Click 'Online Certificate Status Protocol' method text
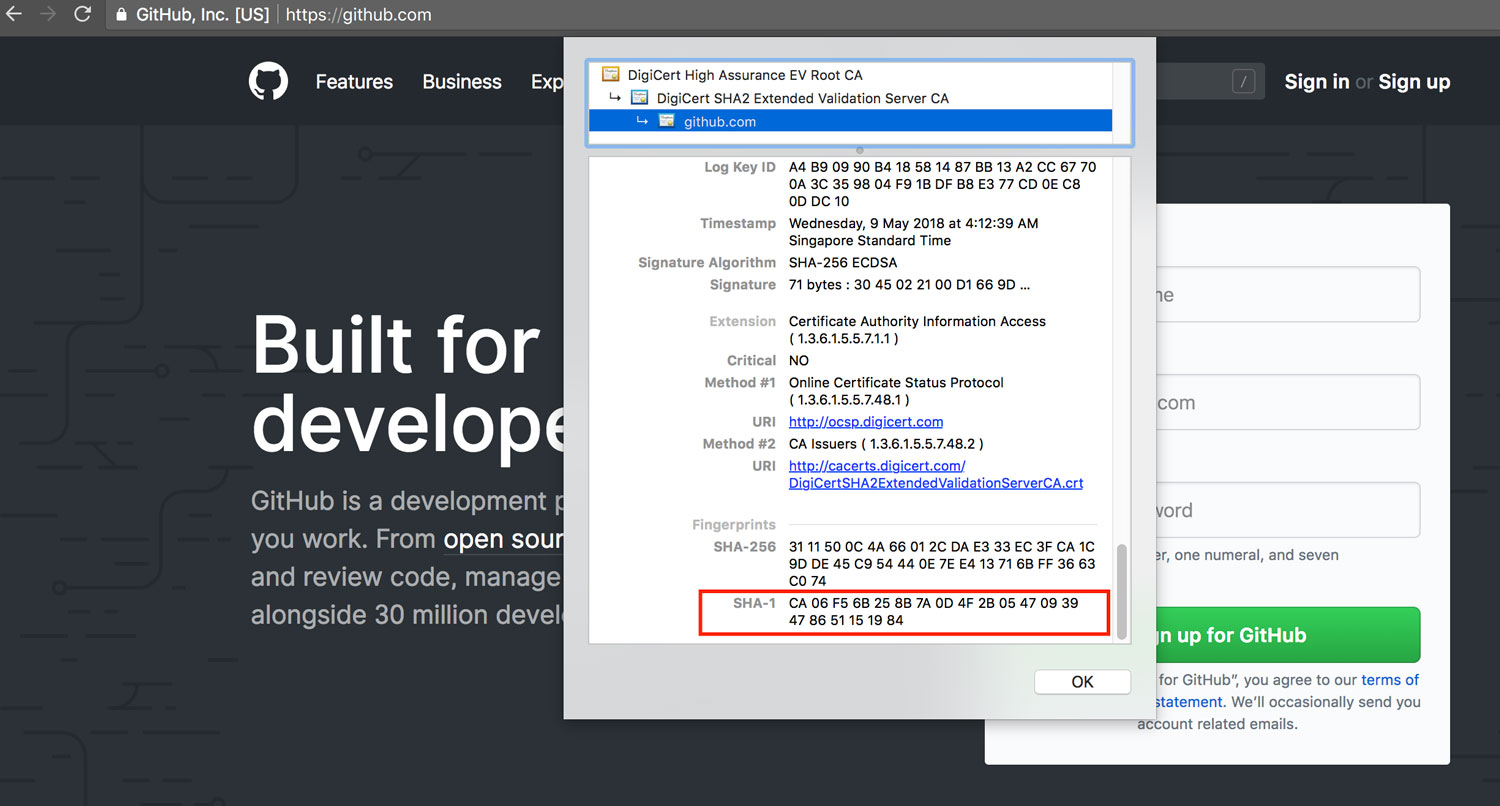The height and width of the screenshot is (806, 1500). tap(896, 382)
